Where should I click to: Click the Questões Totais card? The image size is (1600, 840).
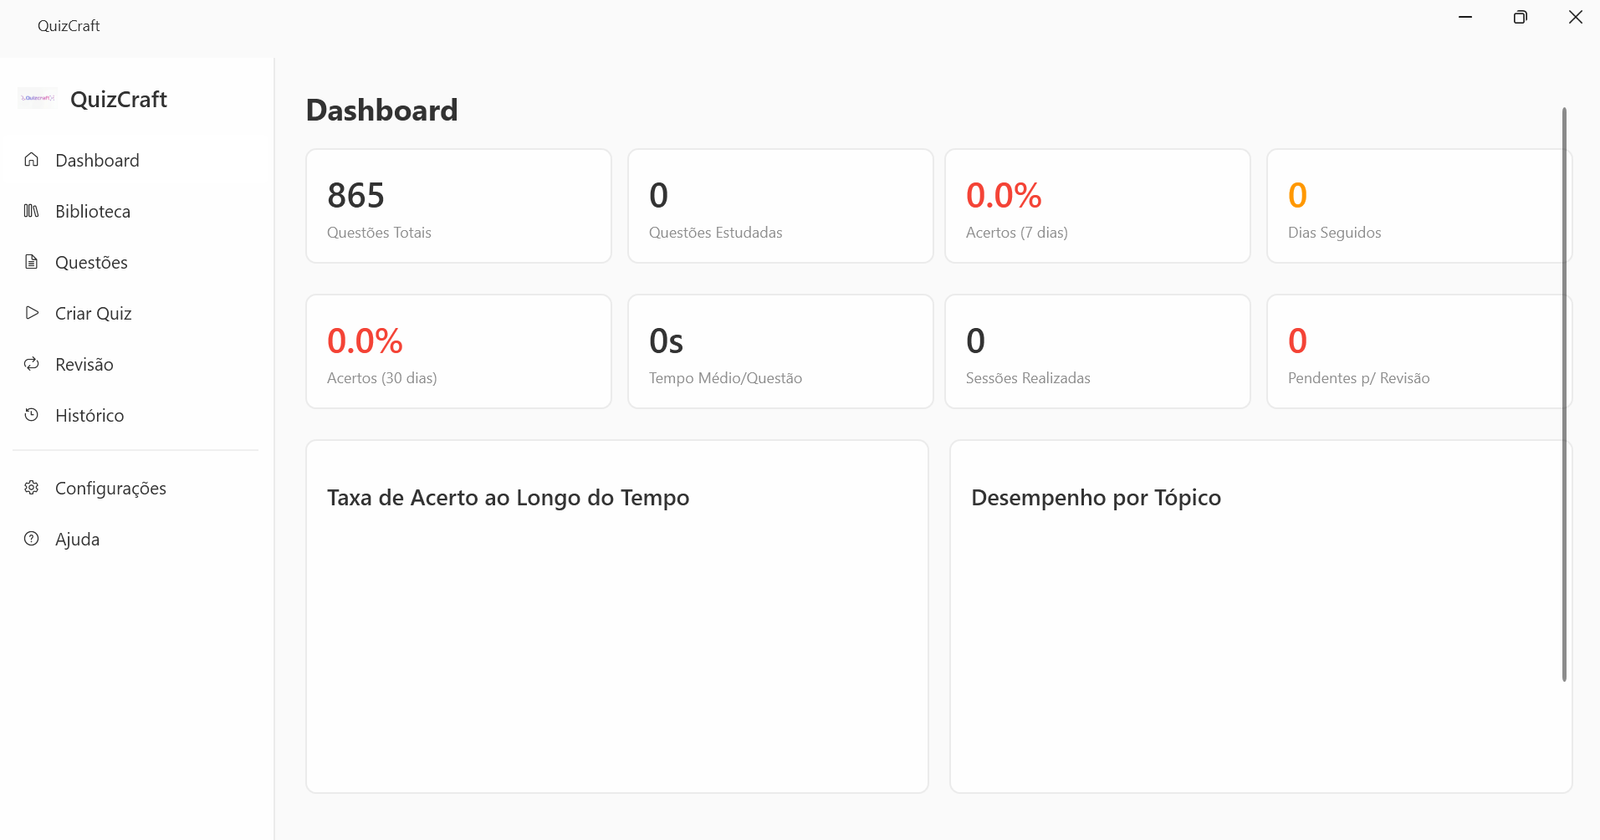458,206
